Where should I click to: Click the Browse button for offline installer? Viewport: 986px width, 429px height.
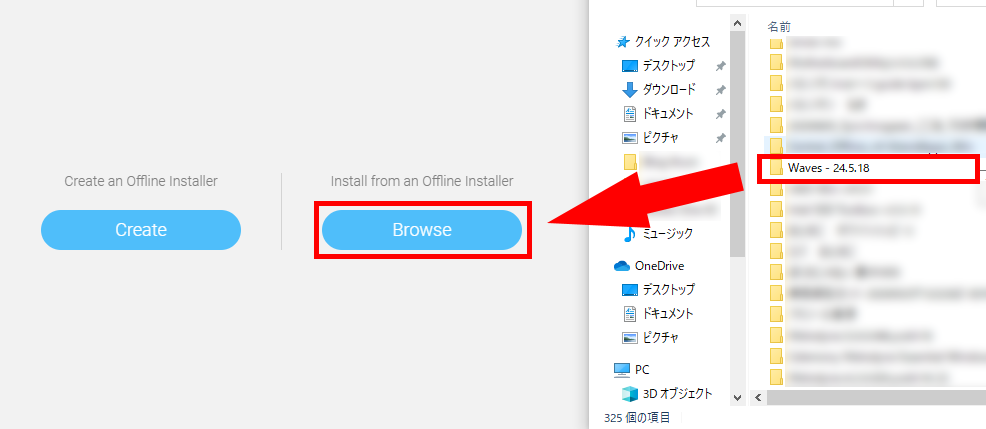click(421, 230)
